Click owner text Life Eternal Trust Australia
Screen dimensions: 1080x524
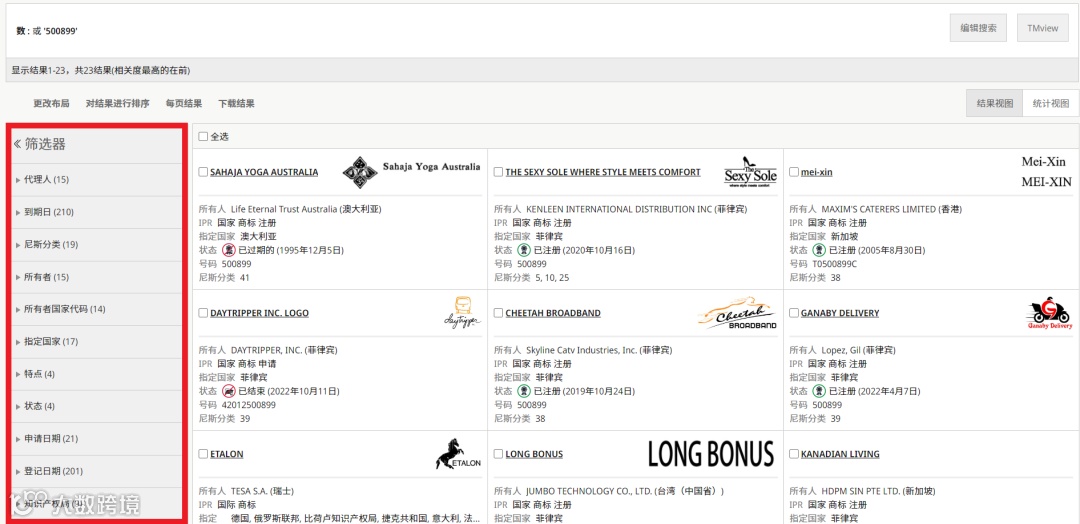[x=284, y=209]
